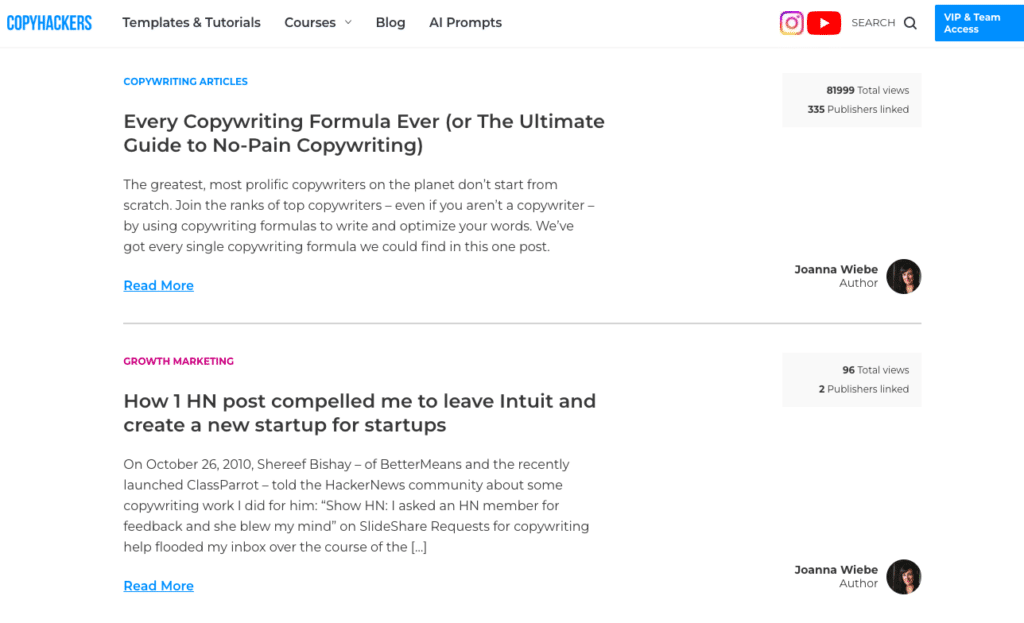Click the search magnifying glass icon
This screenshot has width=1024, height=623.
[x=910, y=24]
